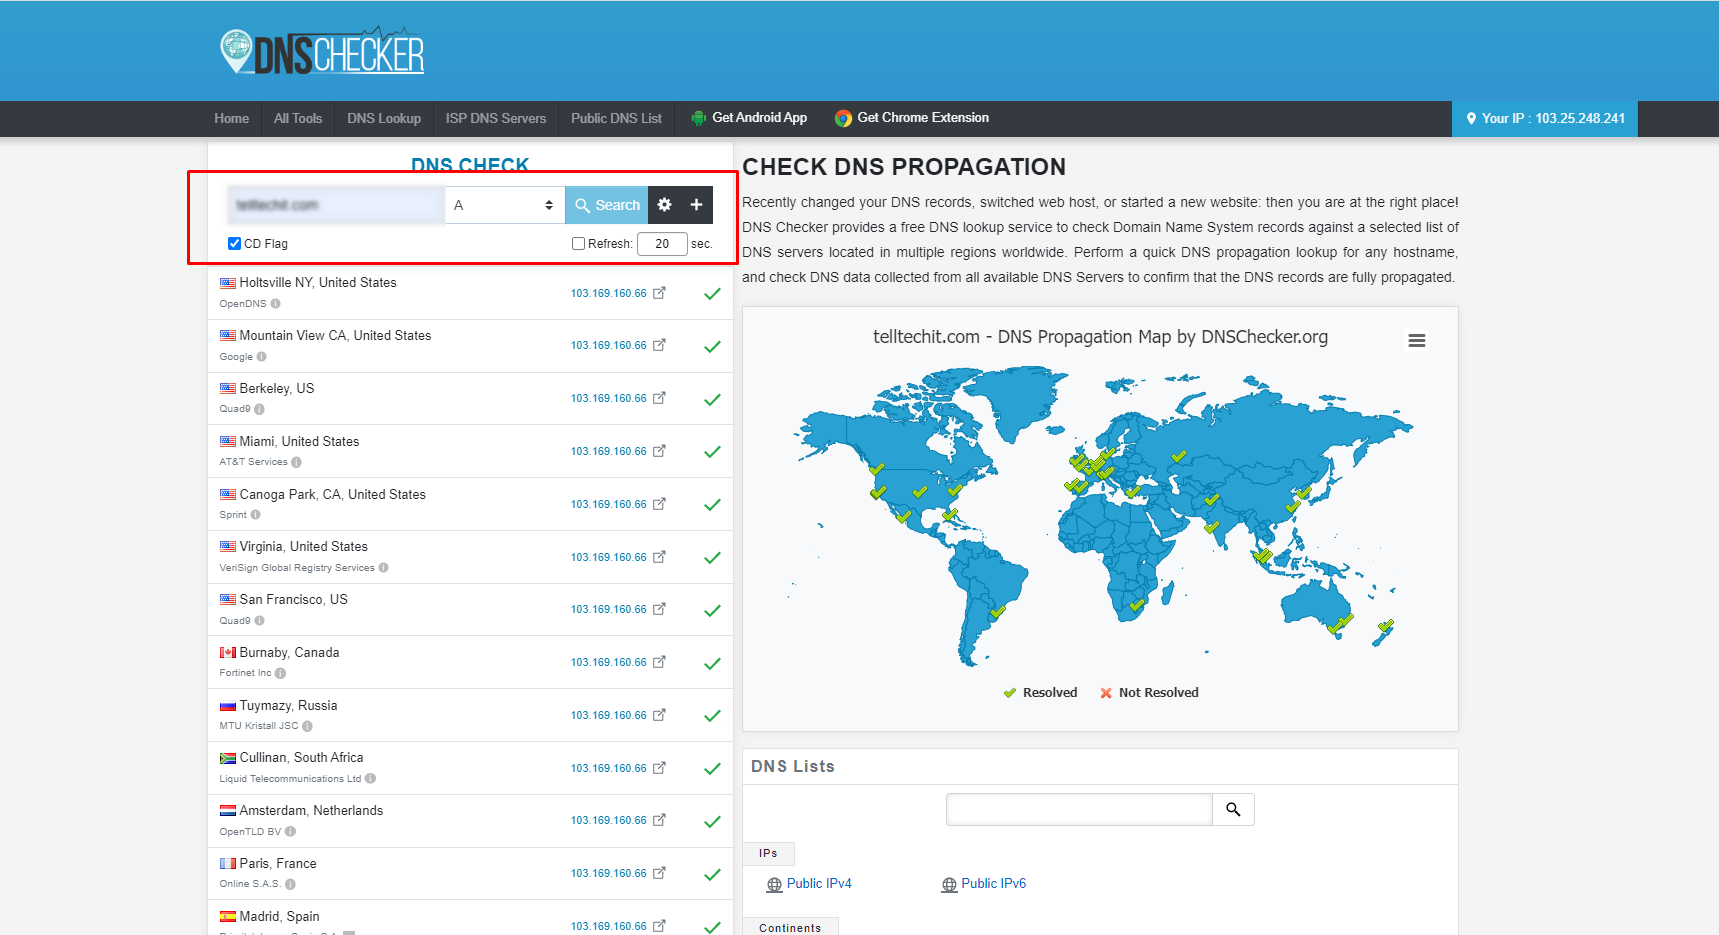Open settings via the gear icon
This screenshot has height=935, width=1719.
[664, 204]
